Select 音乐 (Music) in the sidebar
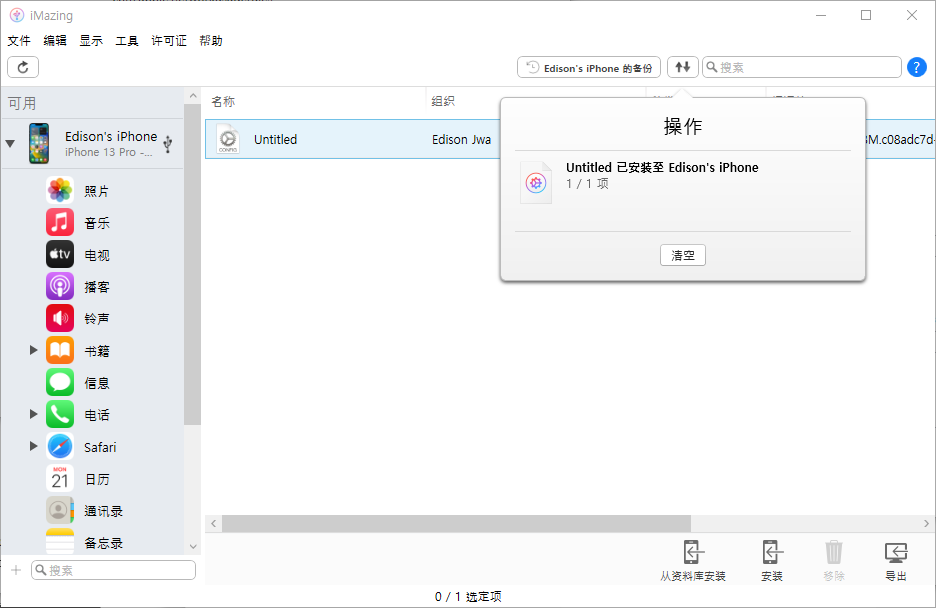Image resolution: width=936 pixels, height=608 pixels. [96, 223]
